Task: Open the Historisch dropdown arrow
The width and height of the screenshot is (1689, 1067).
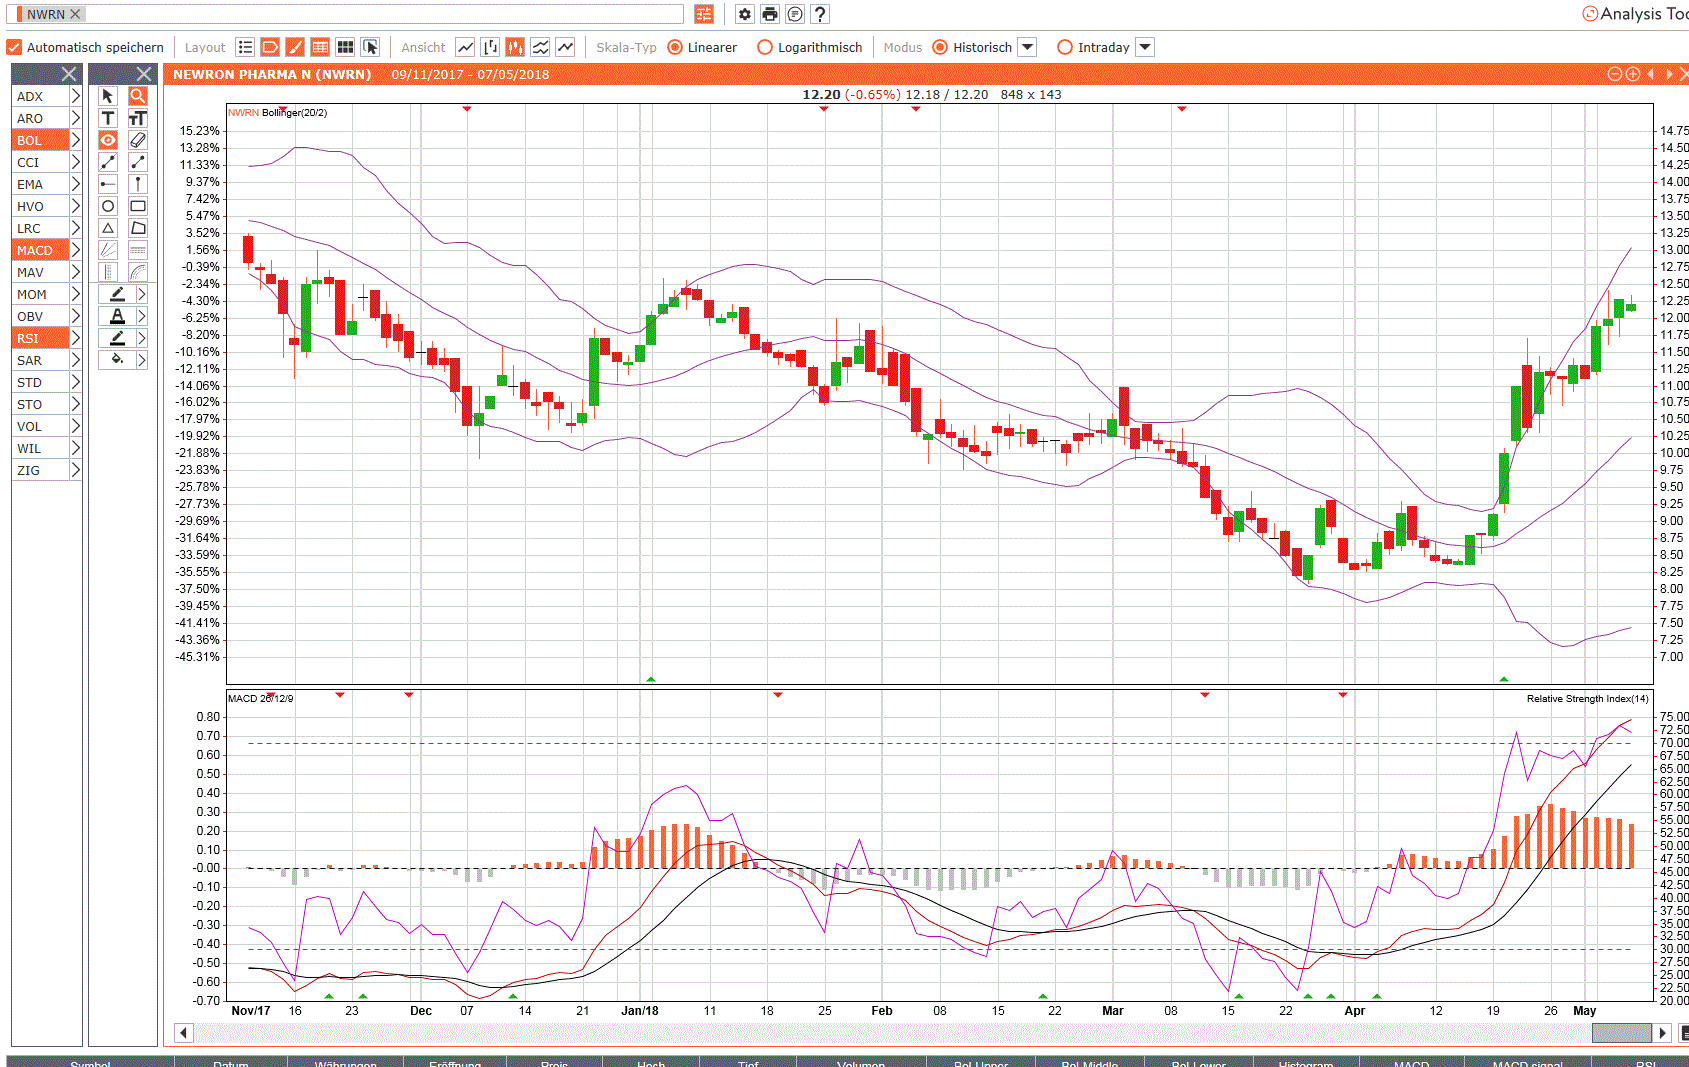Action: pyautogui.click(x=1027, y=47)
